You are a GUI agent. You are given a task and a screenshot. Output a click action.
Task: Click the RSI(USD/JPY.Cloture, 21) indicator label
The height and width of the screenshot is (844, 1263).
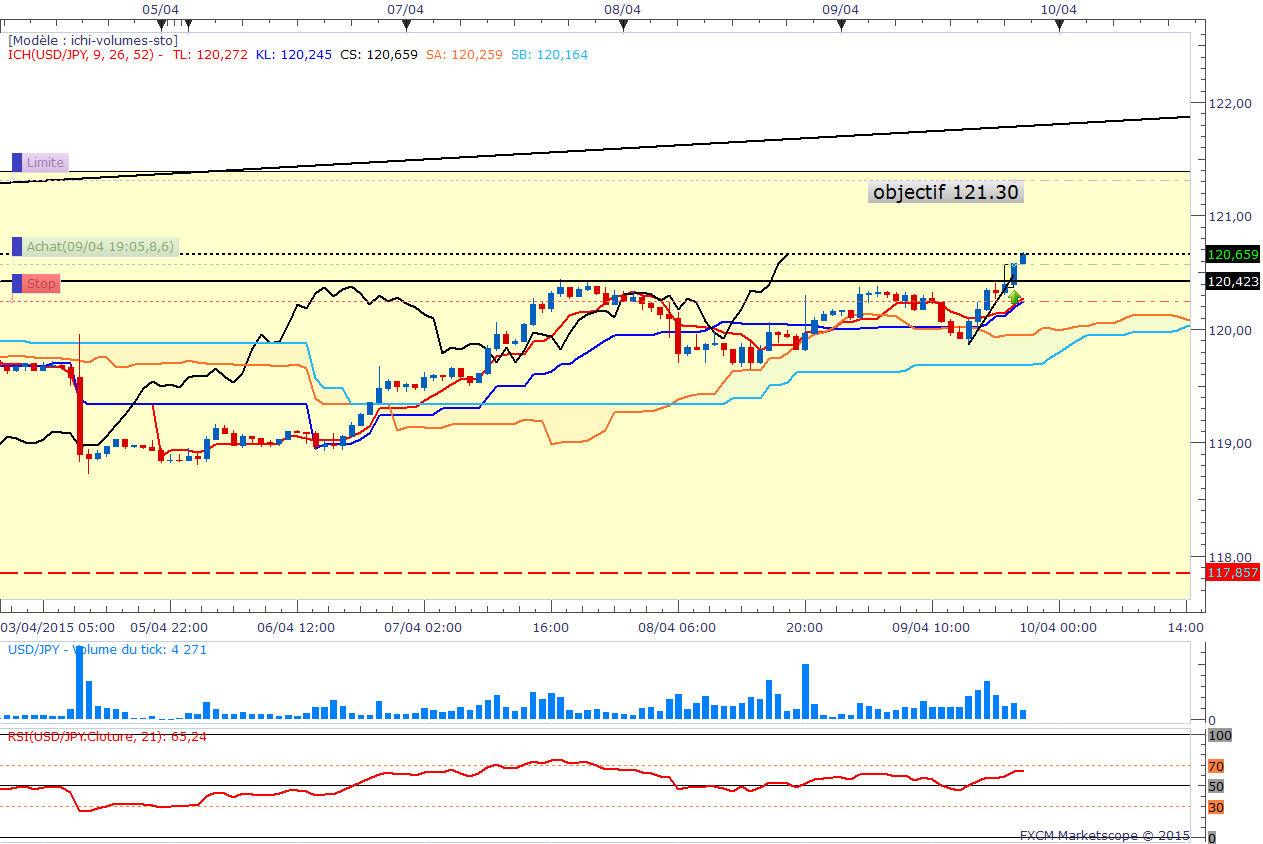coord(107,737)
